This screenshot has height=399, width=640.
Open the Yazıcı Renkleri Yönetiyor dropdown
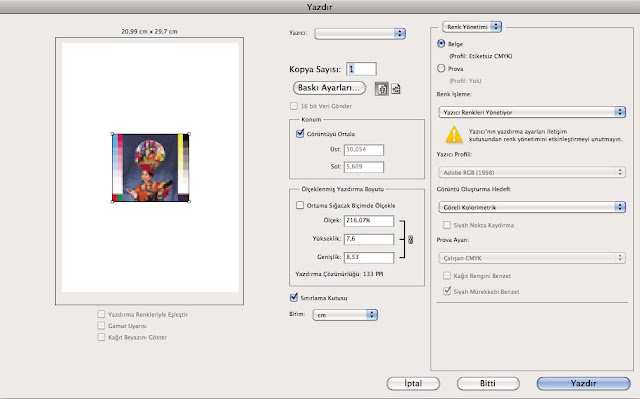pos(532,112)
